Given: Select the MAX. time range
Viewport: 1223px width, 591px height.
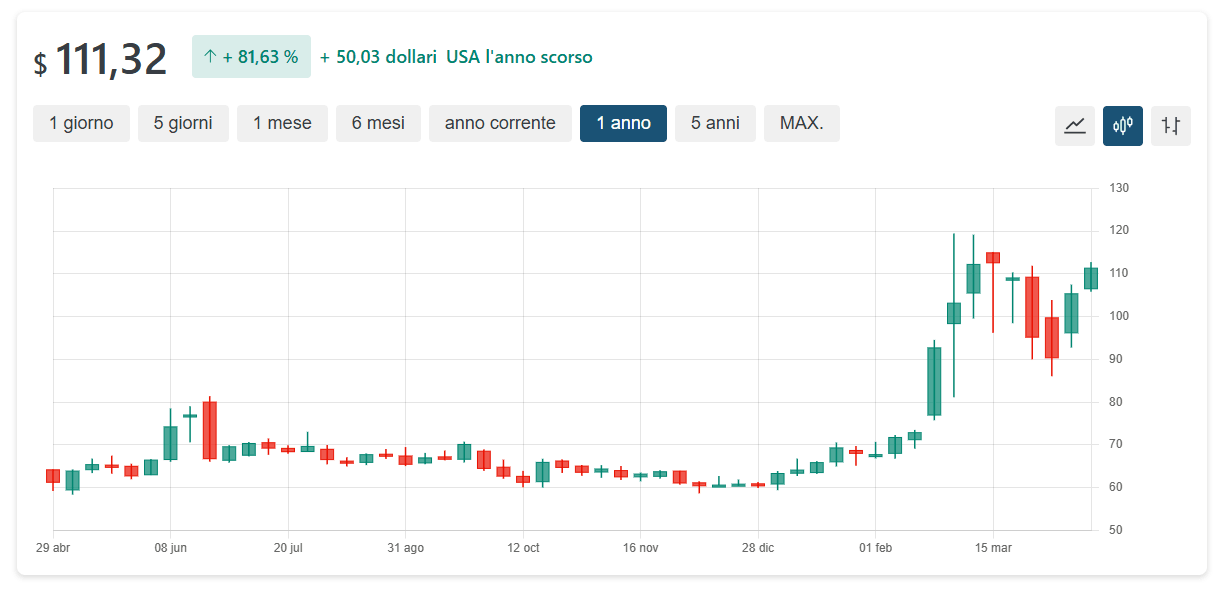Looking at the screenshot, I should pos(802,123).
